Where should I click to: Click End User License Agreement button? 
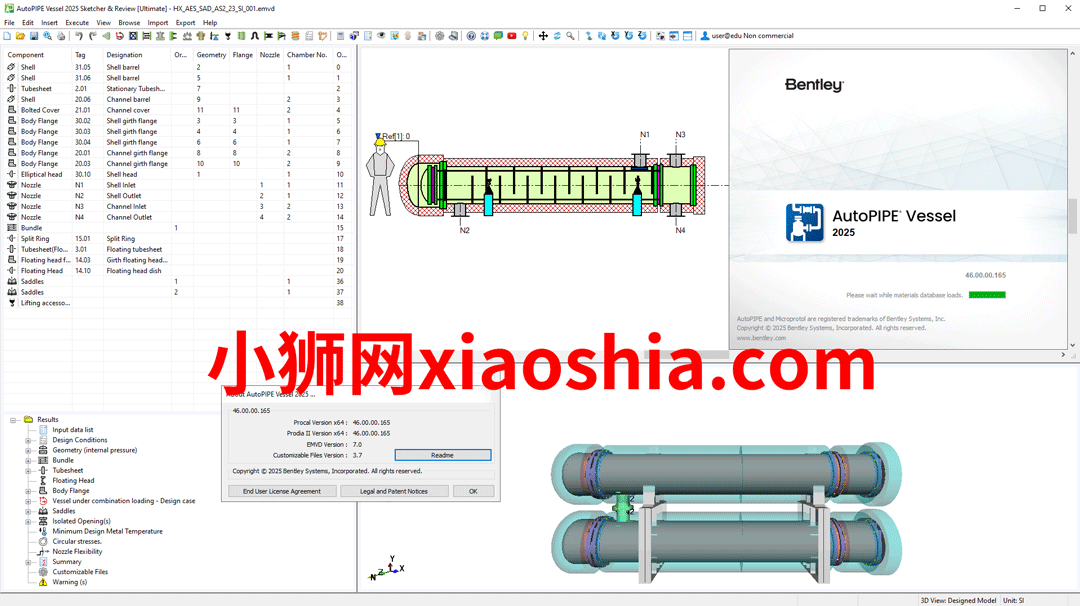pos(282,491)
